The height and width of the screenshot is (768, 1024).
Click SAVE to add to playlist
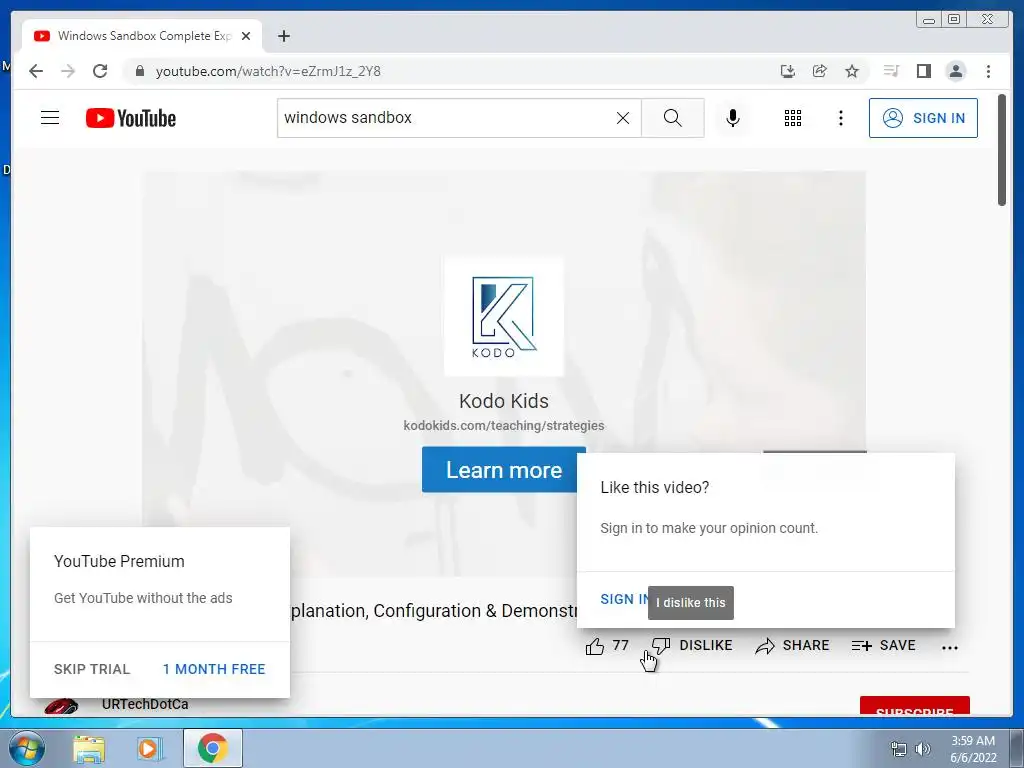click(x=884, y=645)
